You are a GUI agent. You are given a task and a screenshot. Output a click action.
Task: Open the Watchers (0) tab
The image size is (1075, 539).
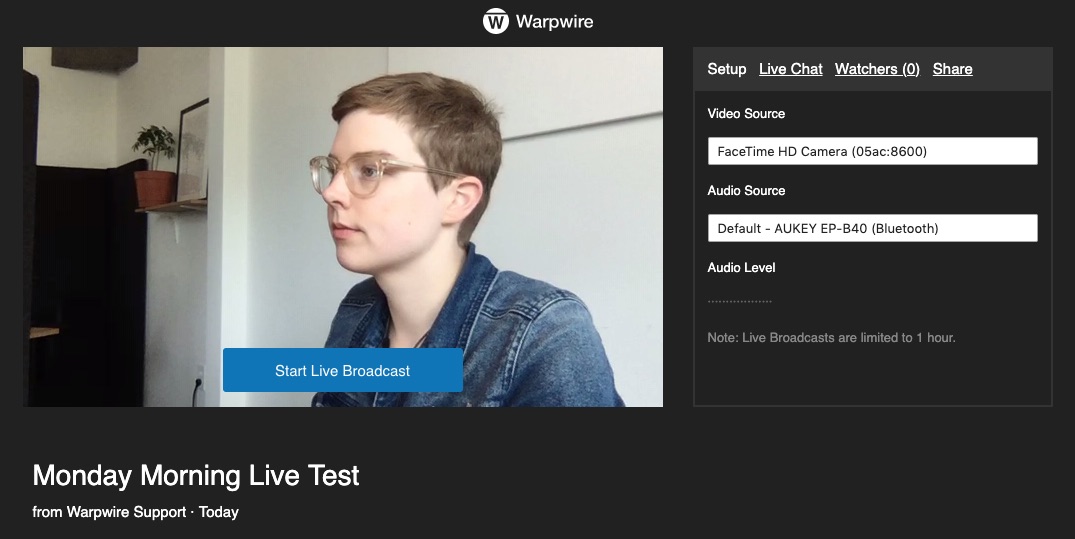tap(877, 69)
